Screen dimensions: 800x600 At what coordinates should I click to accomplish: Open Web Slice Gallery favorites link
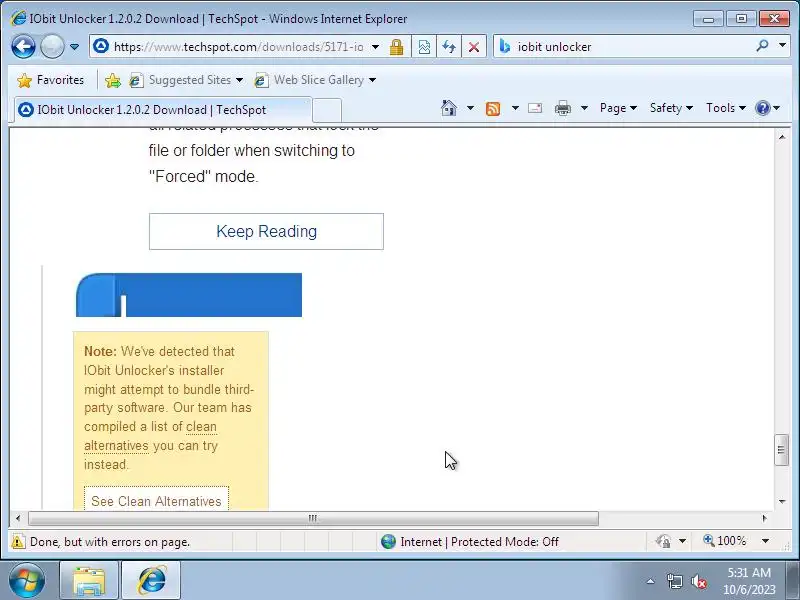pyautogui.click(x=315, y=80)
